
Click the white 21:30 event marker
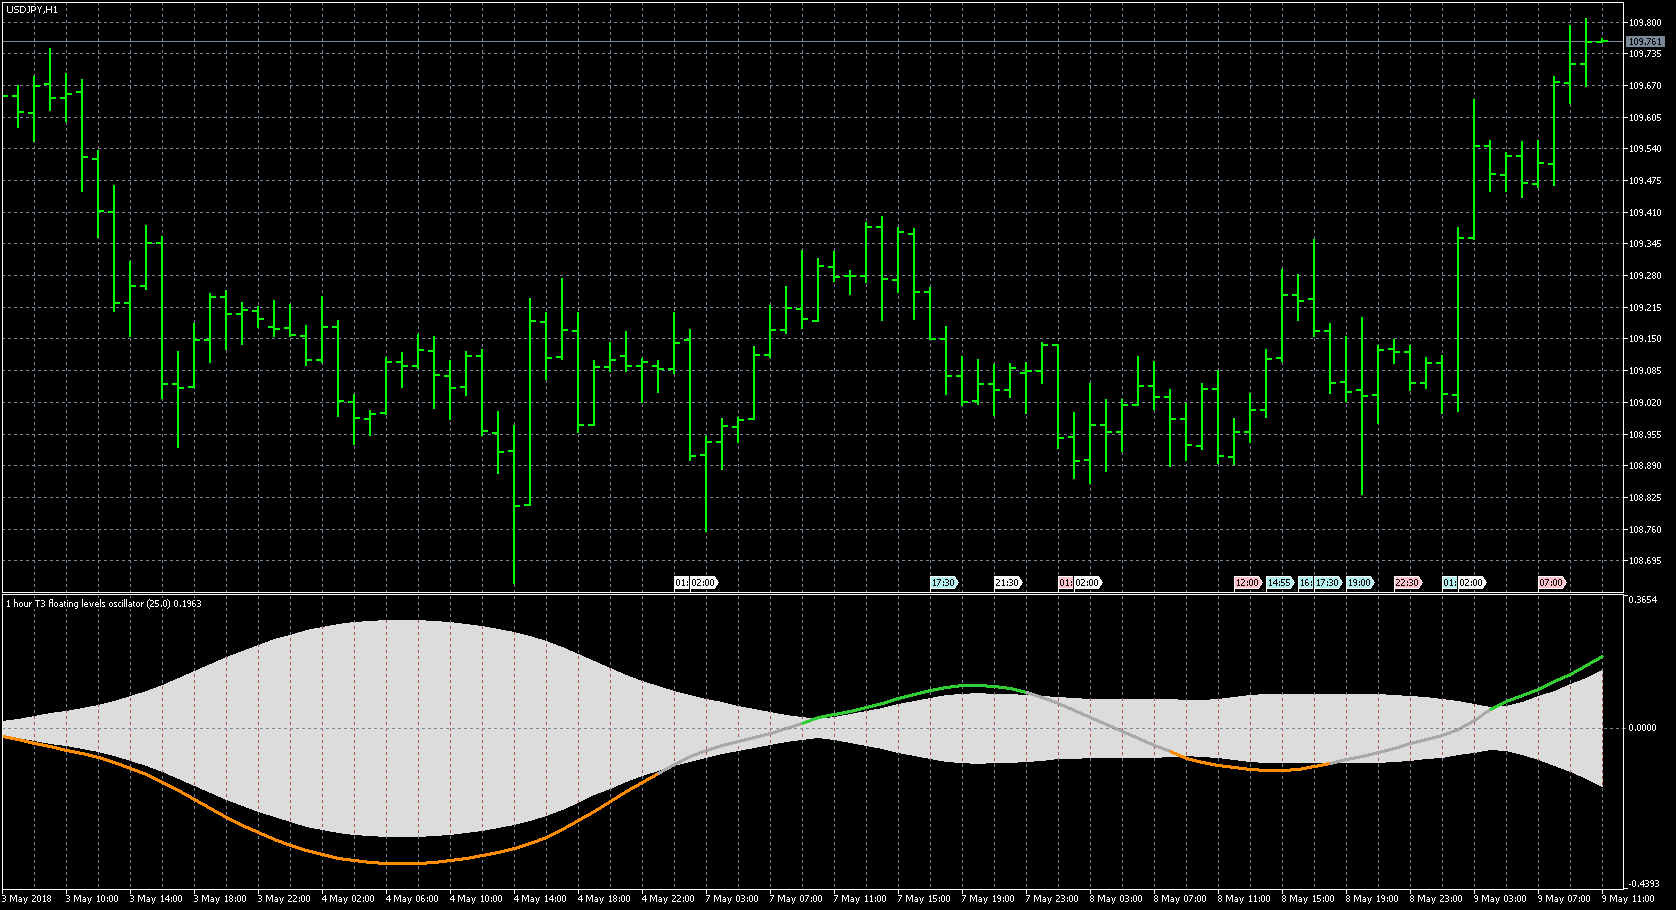[x=1006, y=583]
